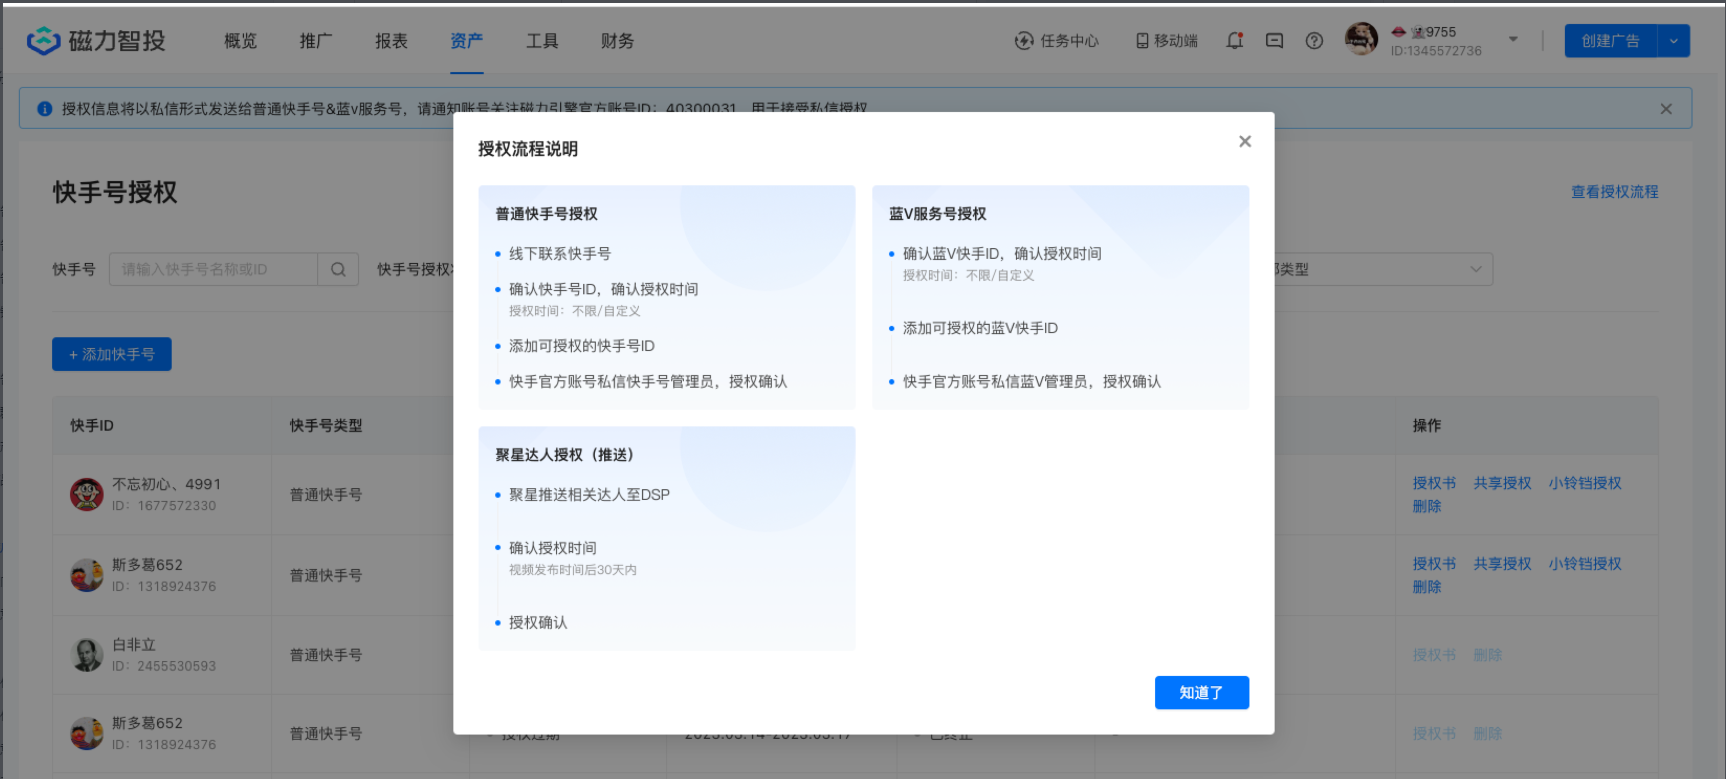The height and width of the screenshot is (779, 1726).
Task: Dismiss the blue info banner
Action: pos(1666,109)
